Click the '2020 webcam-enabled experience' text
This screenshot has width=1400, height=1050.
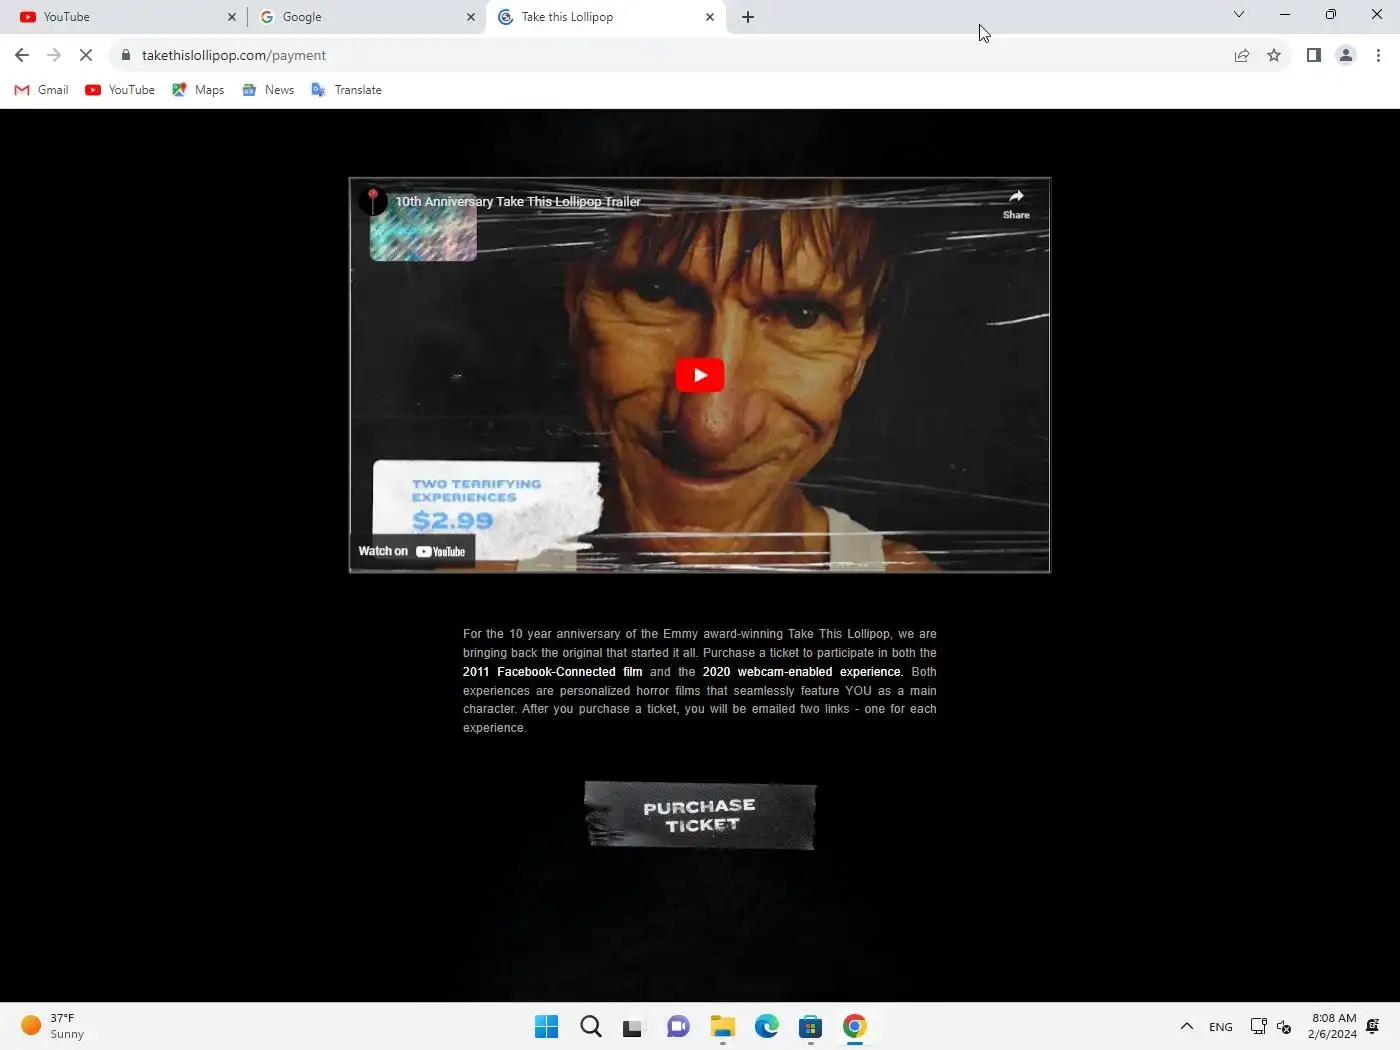click(x=801, y=672)
